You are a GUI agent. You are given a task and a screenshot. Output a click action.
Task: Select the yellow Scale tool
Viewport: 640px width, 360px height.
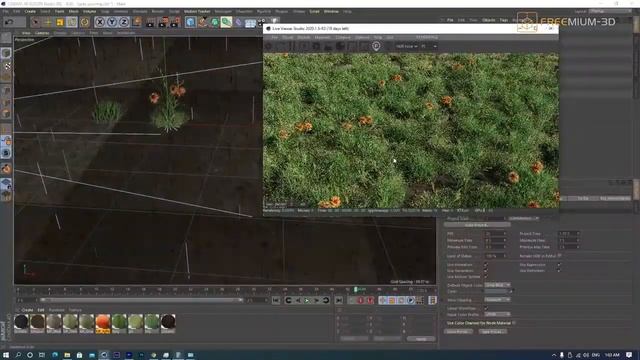click(x=60, y=22)
